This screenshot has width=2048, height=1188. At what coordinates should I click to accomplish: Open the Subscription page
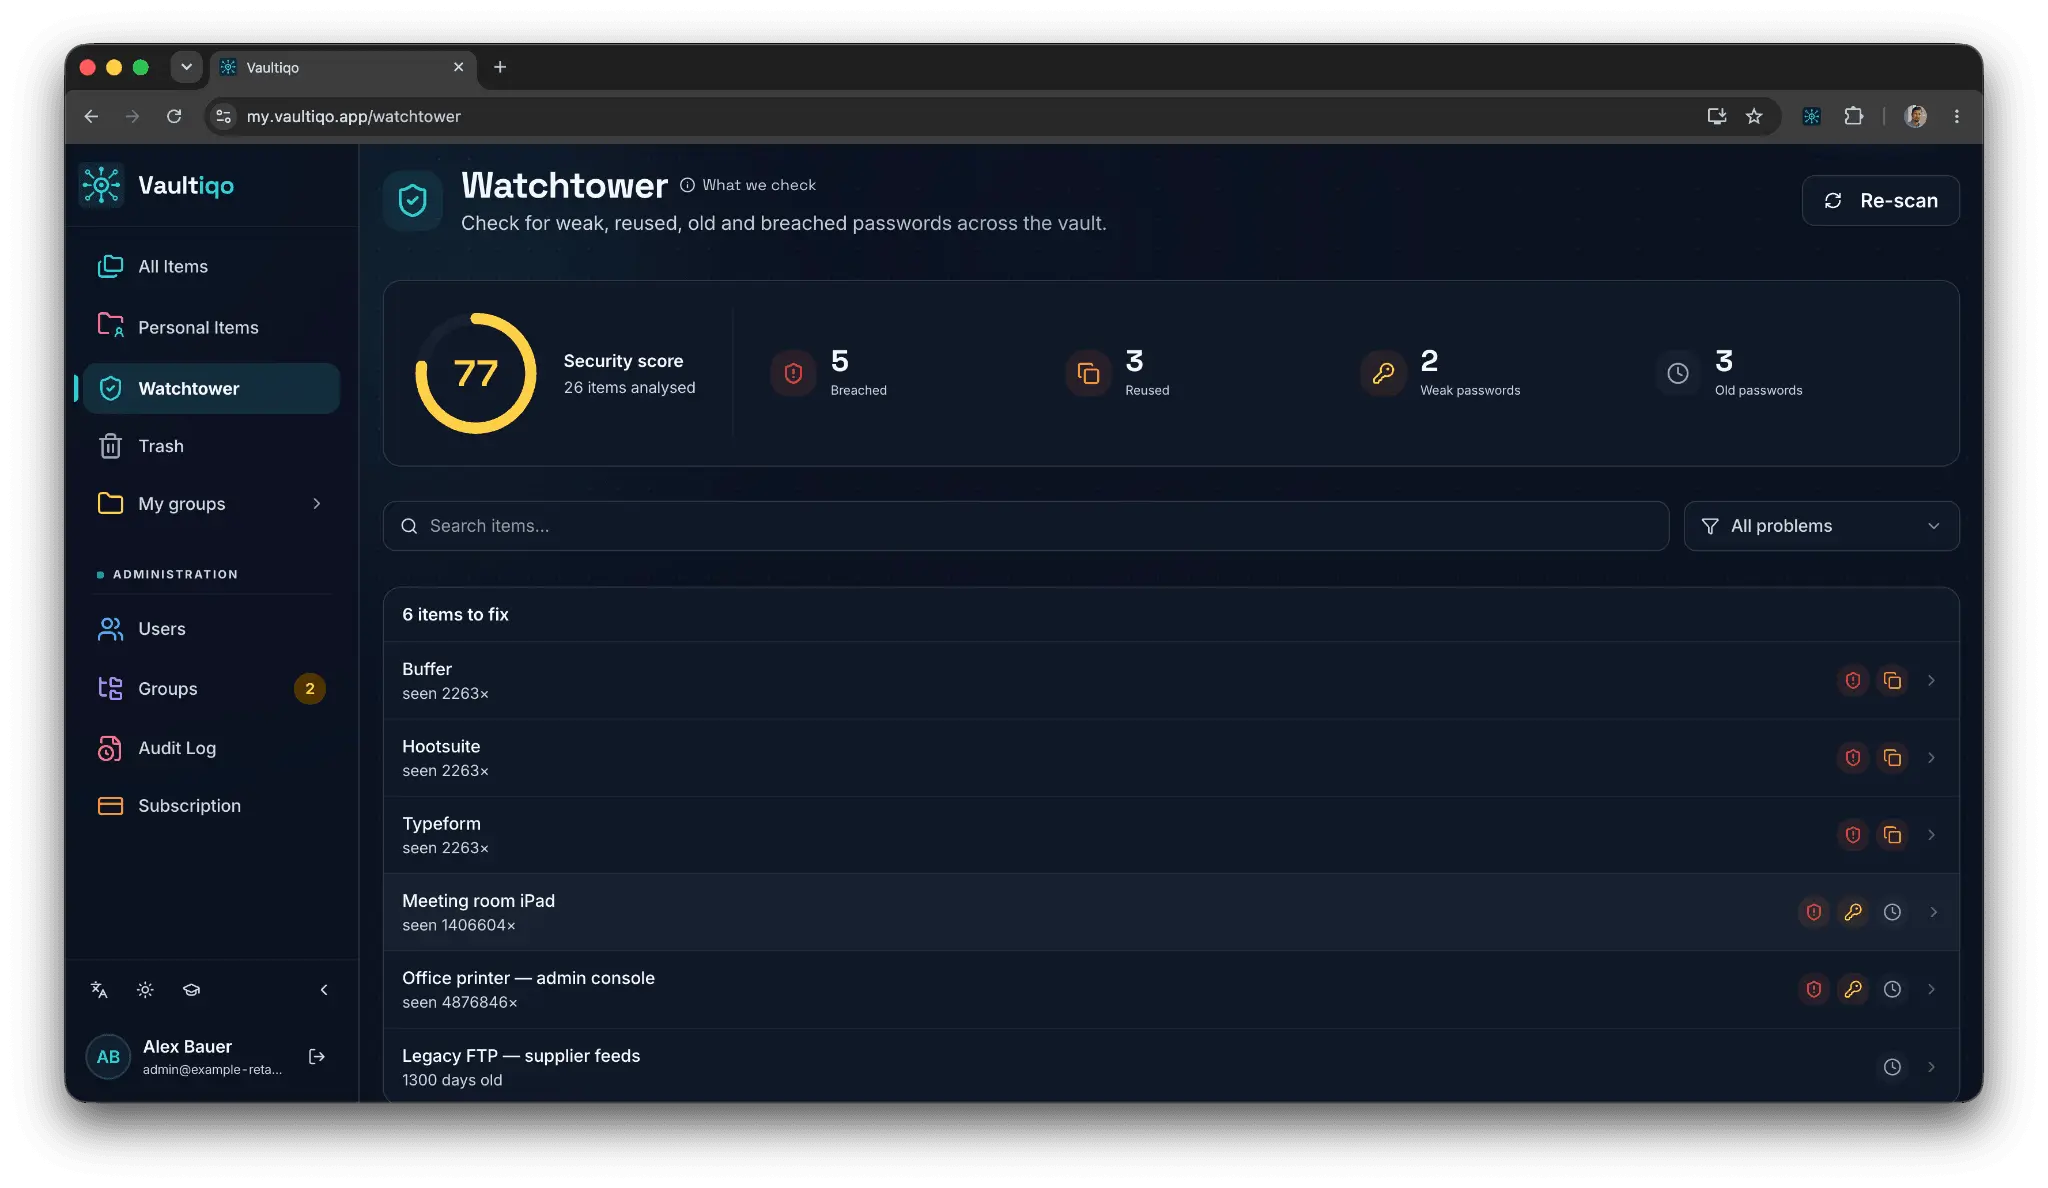tap(211, 806)
